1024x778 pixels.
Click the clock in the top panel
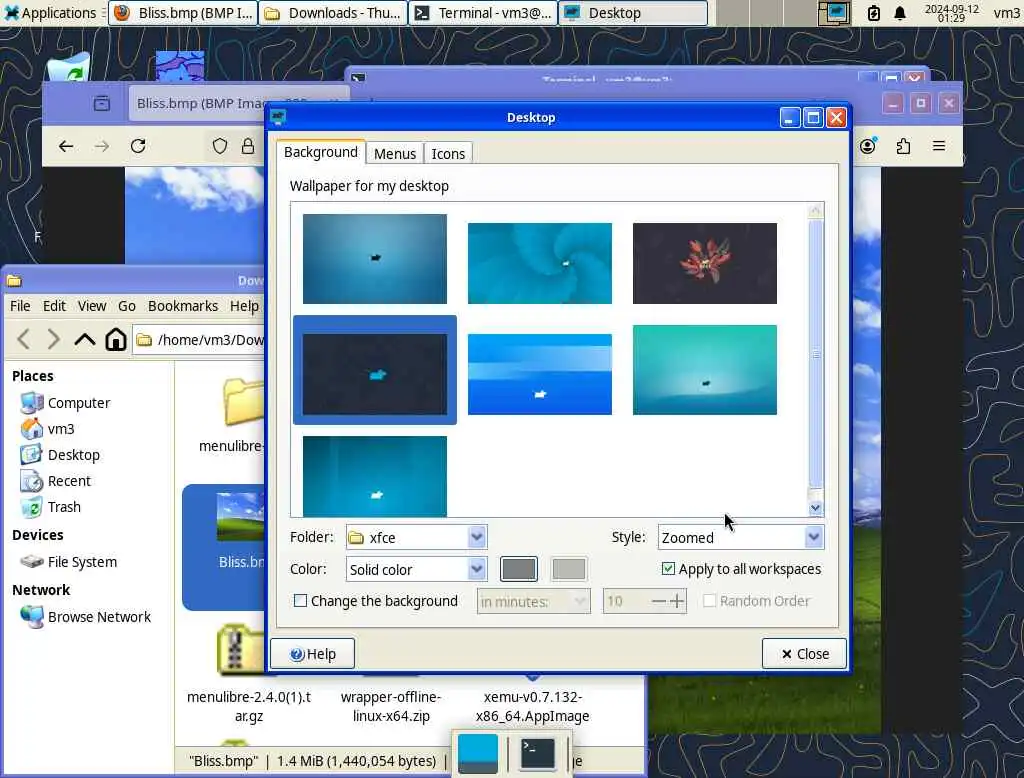pos(952,12)
